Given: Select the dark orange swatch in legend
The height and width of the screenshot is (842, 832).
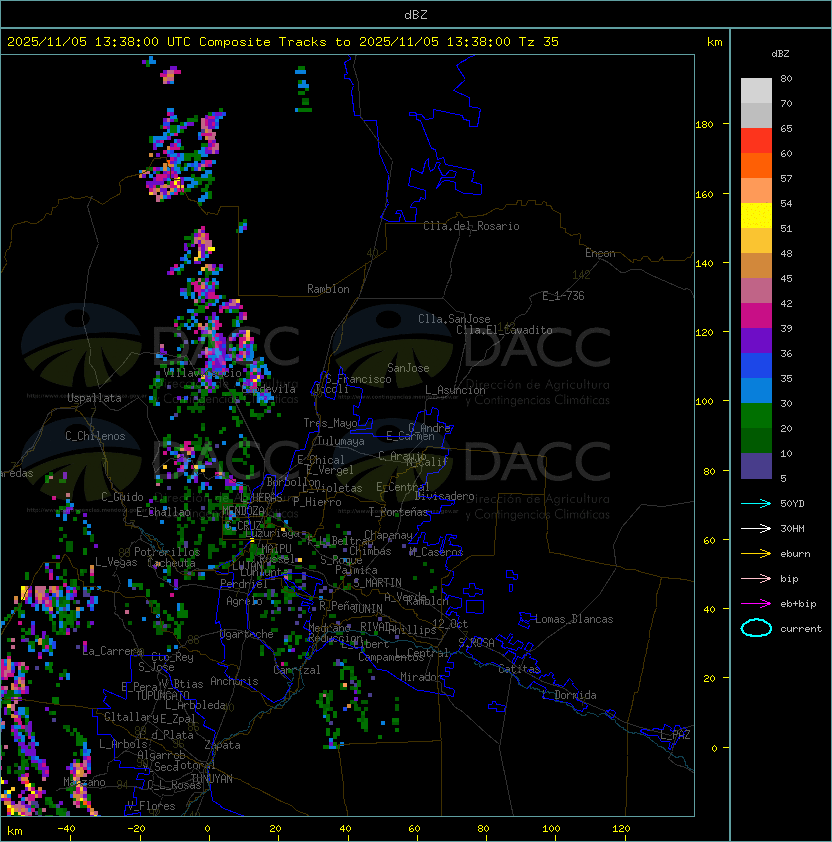Looking at the screenshot, I should click(756, 165).
